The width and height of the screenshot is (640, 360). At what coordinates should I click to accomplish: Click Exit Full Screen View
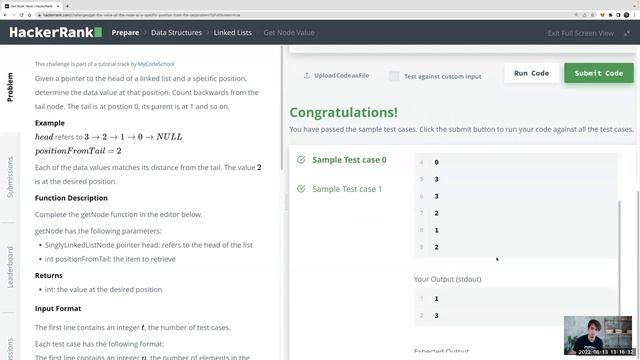click(580, 33)
